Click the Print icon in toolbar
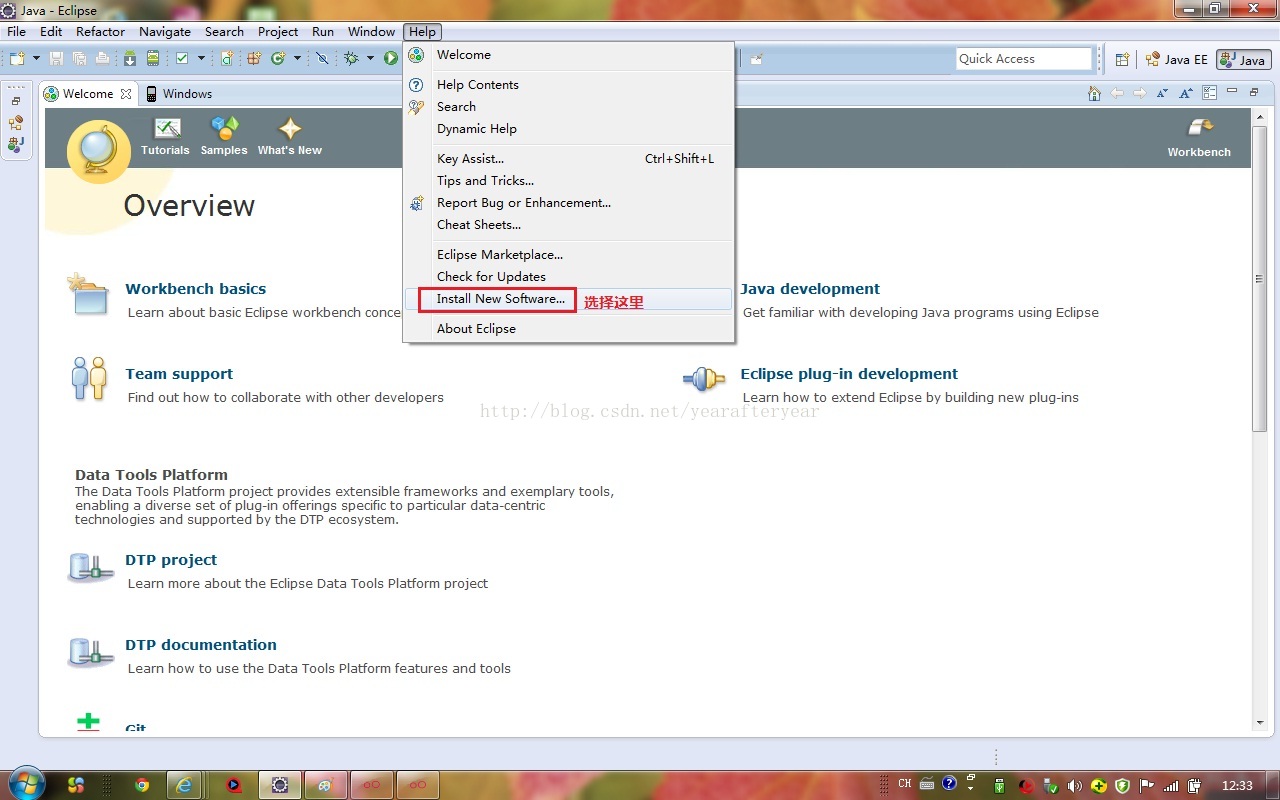Image resolution: width=1280 pixels, height=800 pixels. 102,59
